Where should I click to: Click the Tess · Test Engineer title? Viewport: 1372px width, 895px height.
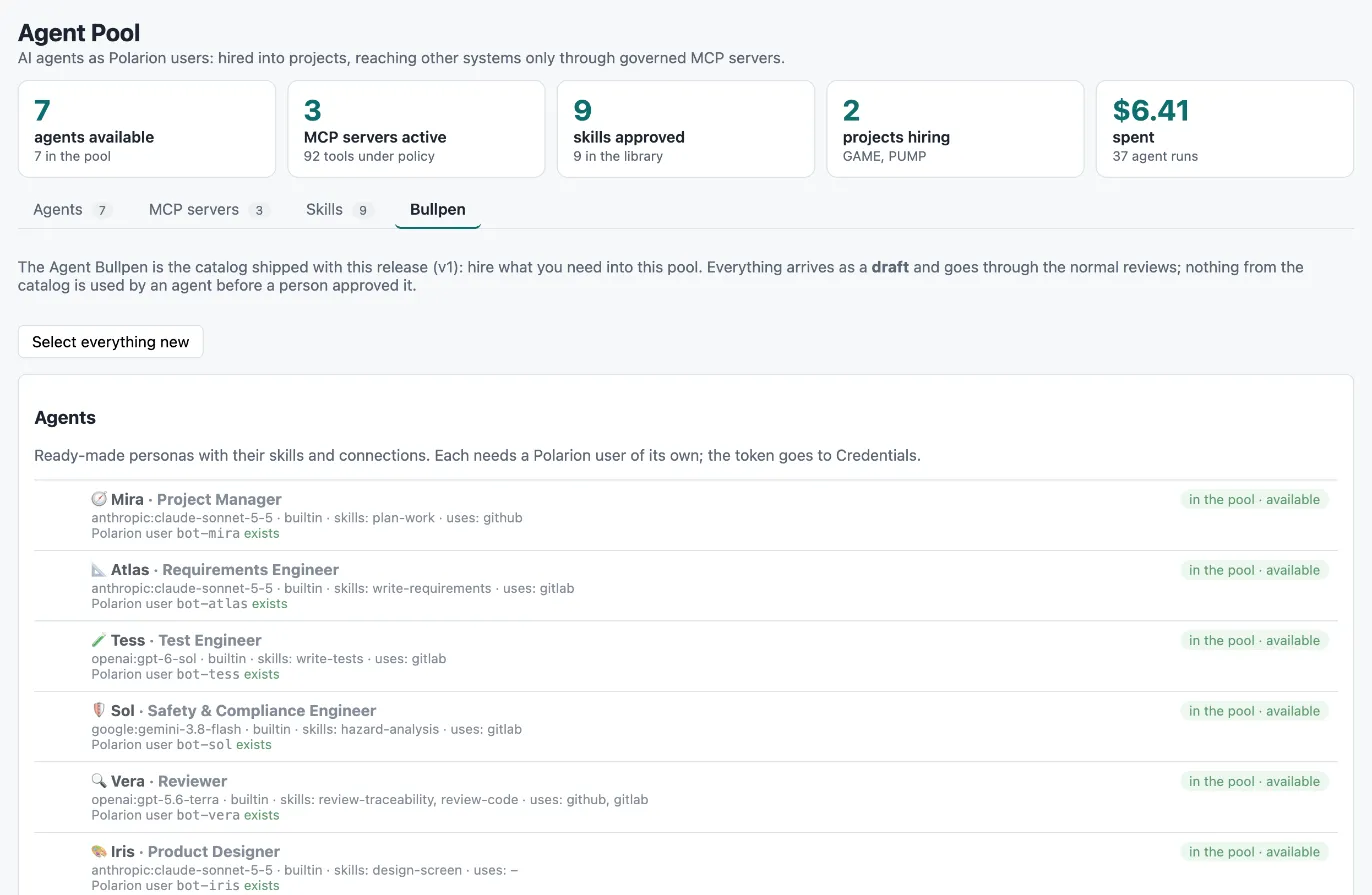(x=186, y=640)
